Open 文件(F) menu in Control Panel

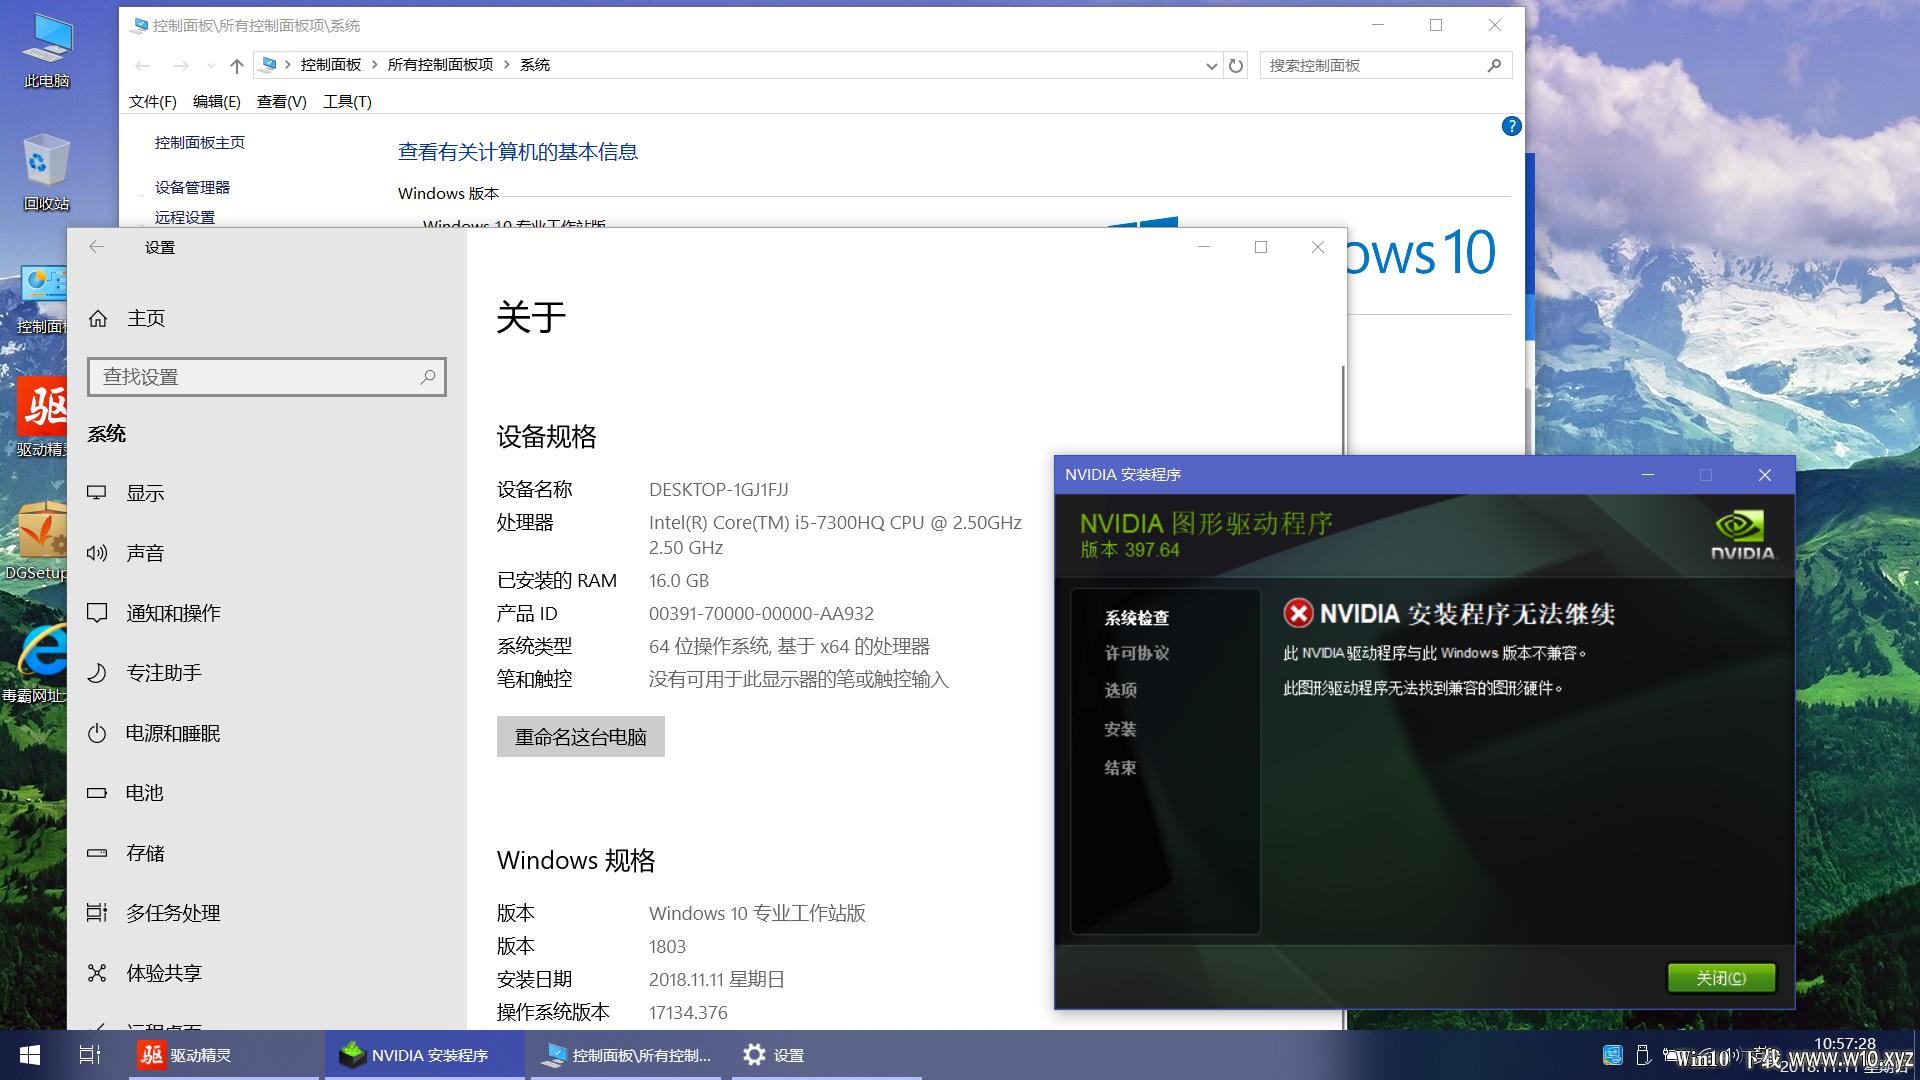[152, 102]
